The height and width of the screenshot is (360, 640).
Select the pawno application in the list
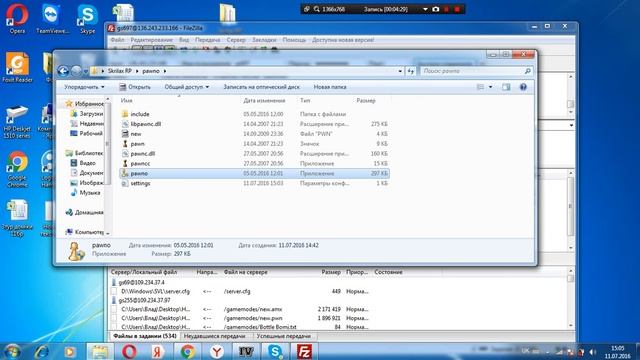[254, 173]
